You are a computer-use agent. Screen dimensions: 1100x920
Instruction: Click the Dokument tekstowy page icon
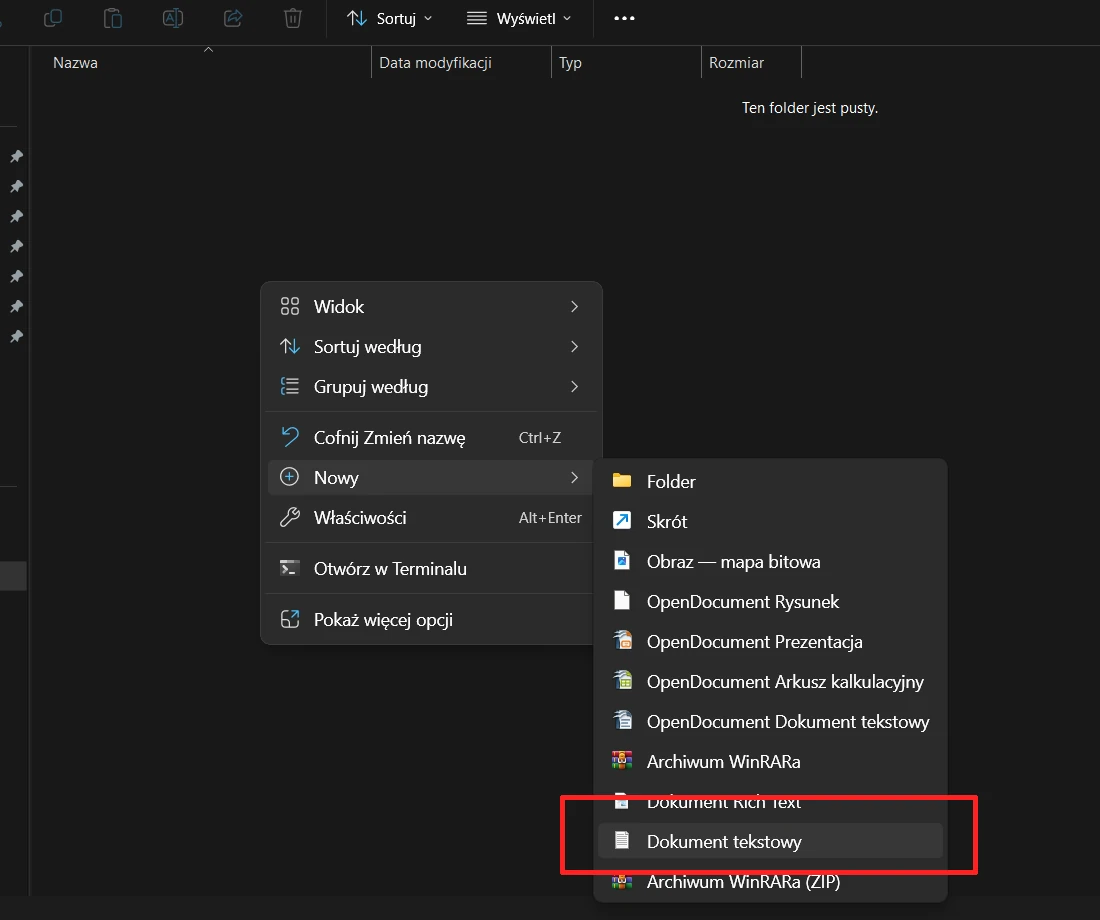pyautogui.click(x=622, y=840)
